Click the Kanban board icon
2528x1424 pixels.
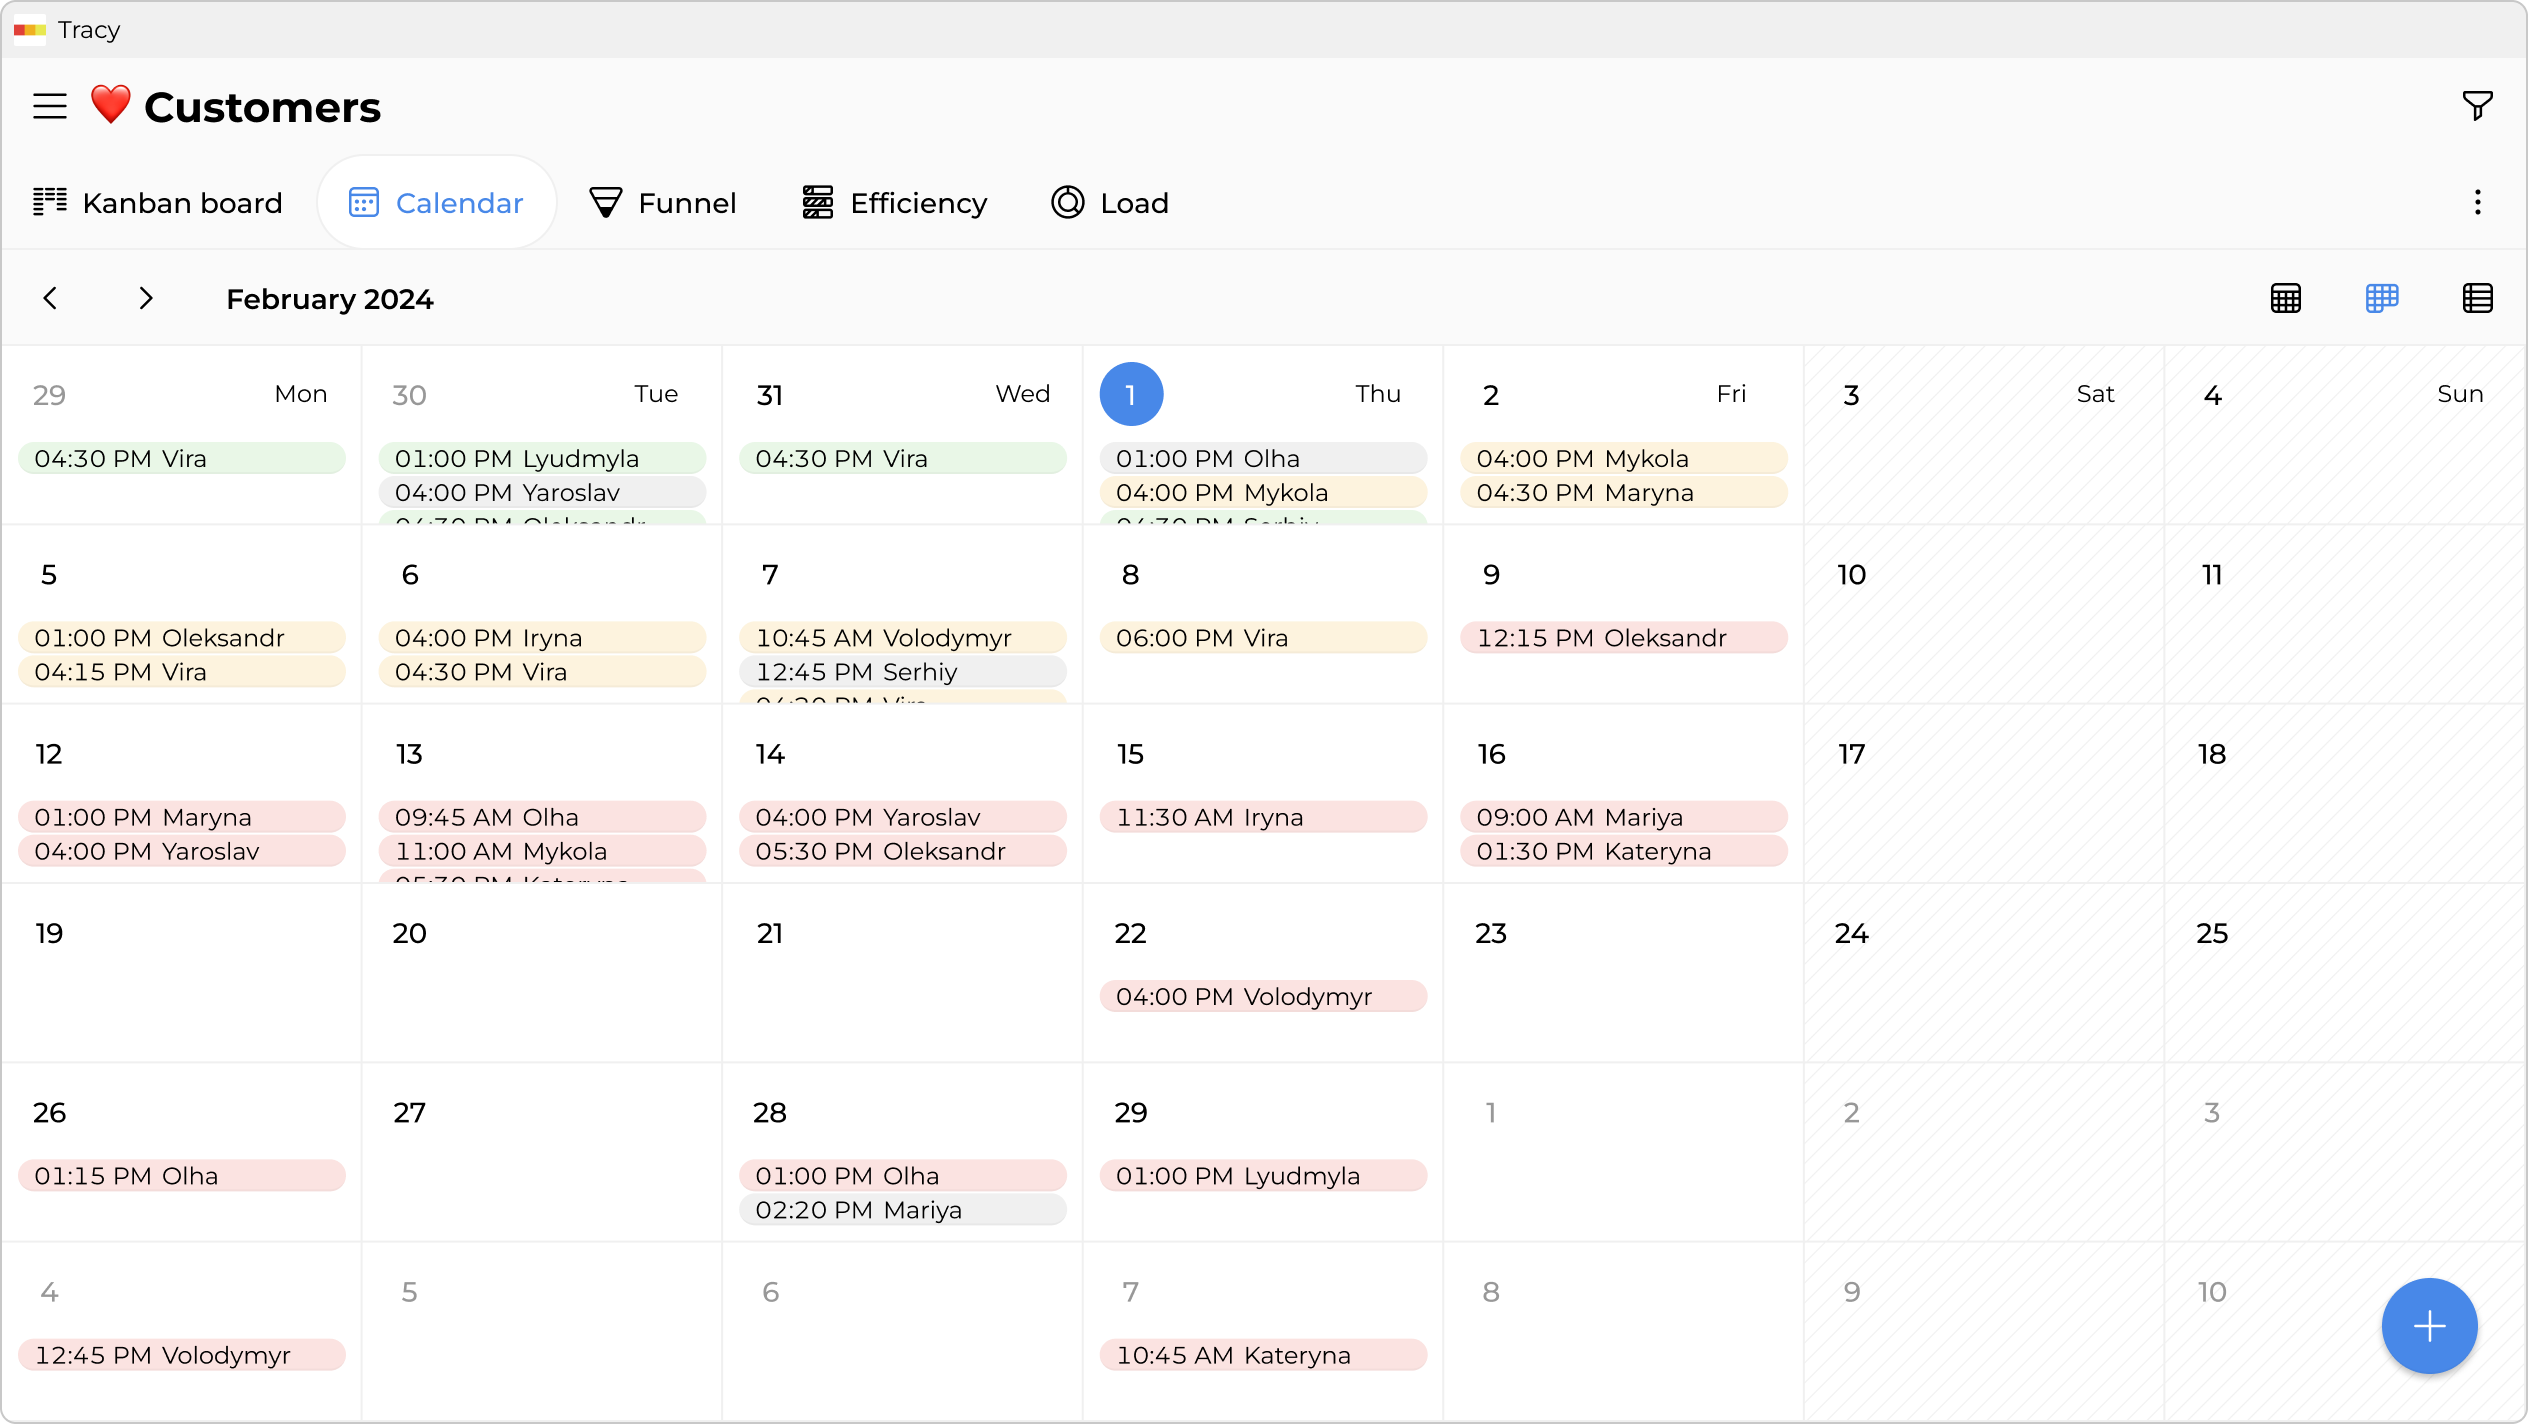[49, 202]
